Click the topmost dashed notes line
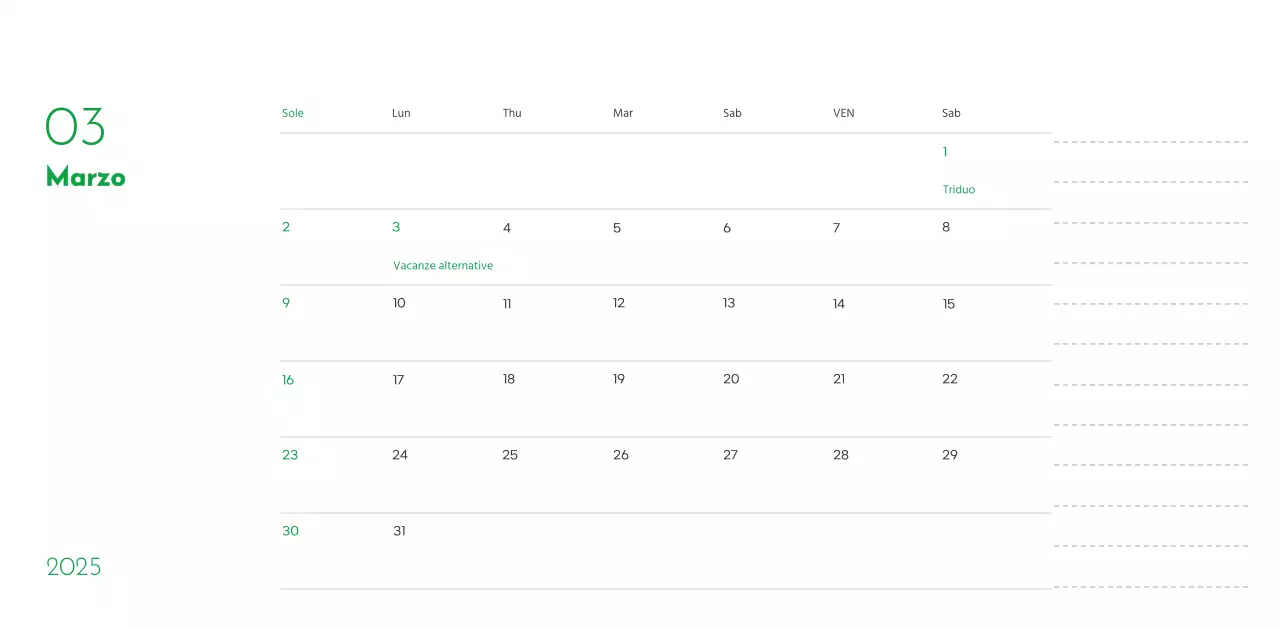1280x627 pixels. [x=1150, y=142]
